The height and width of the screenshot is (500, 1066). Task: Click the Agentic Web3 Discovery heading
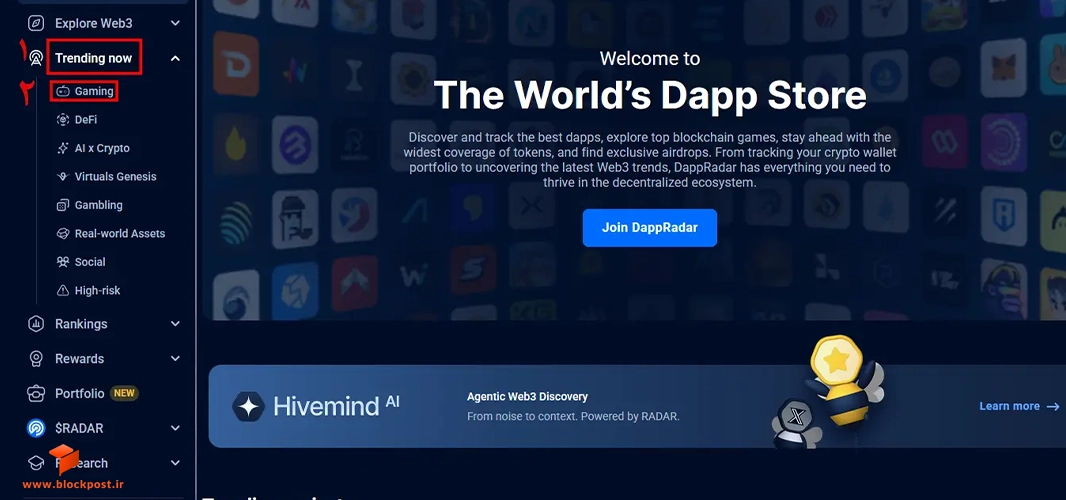528,397
